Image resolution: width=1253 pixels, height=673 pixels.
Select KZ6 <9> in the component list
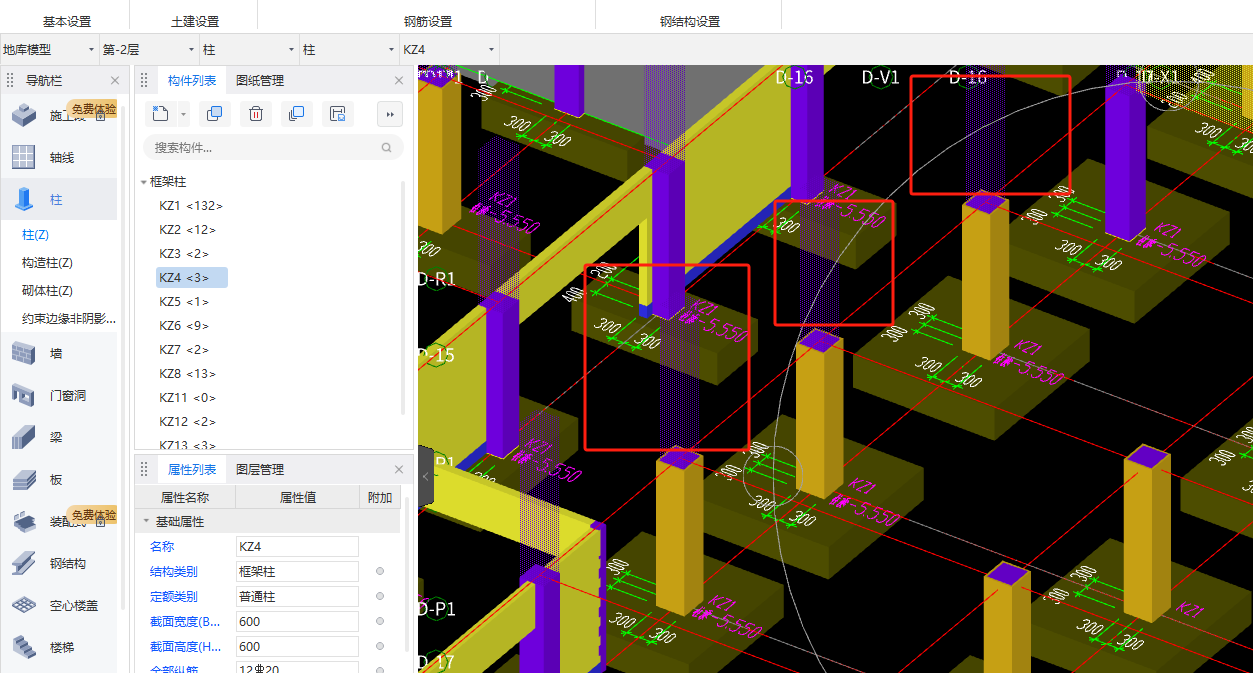click(185, 326)
